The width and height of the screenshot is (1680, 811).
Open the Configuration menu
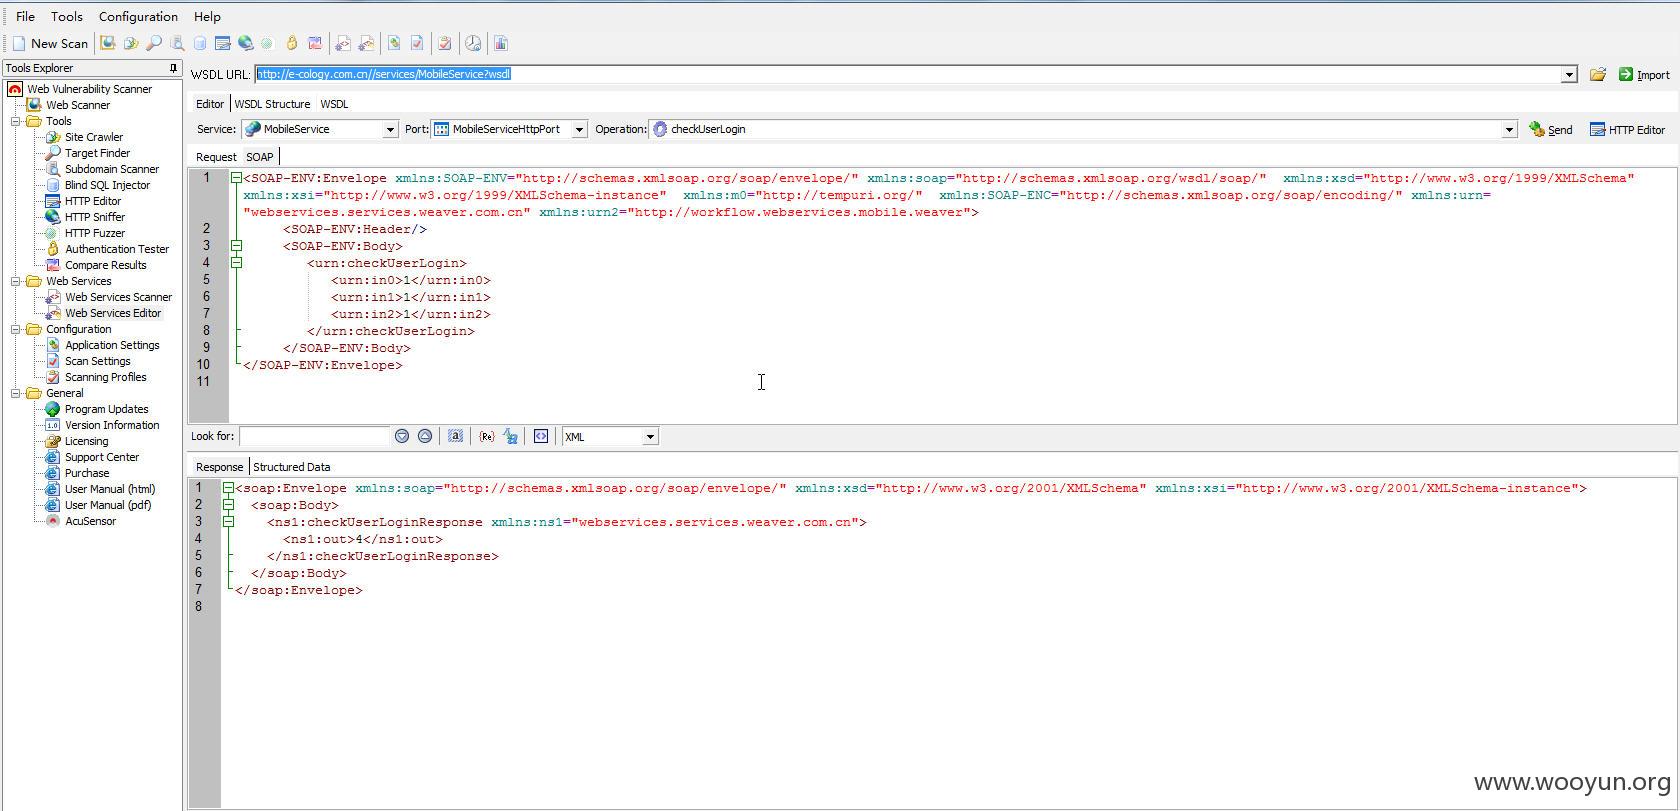[138, 16]
